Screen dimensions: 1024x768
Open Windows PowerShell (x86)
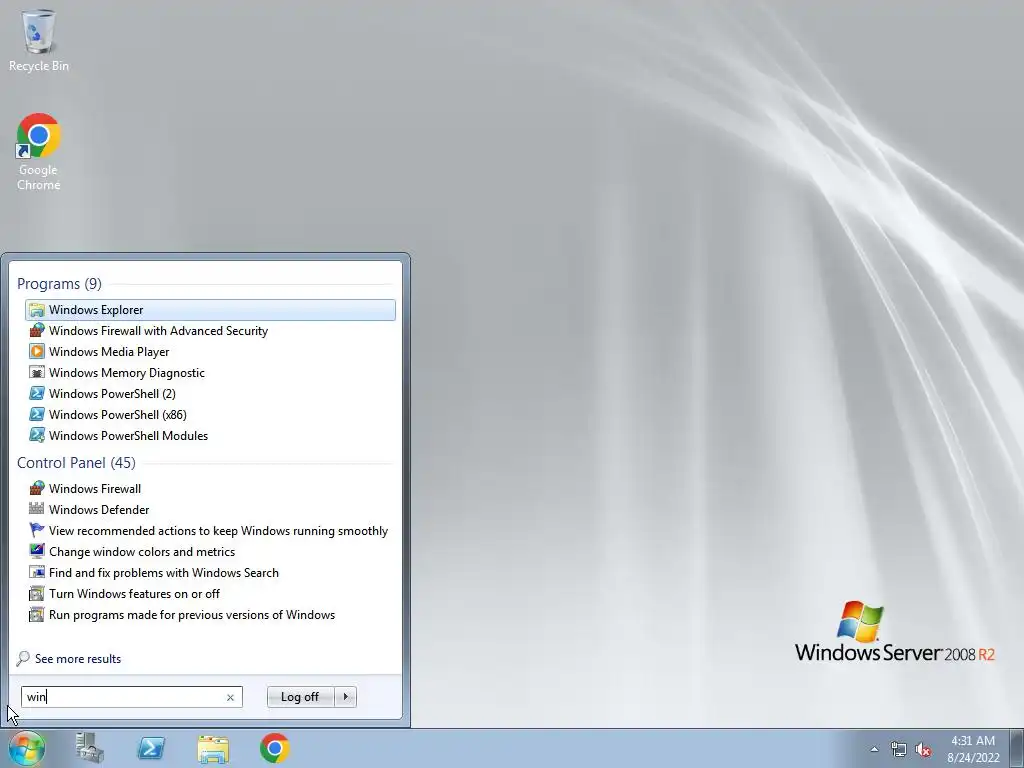click(x=210, y=414)
